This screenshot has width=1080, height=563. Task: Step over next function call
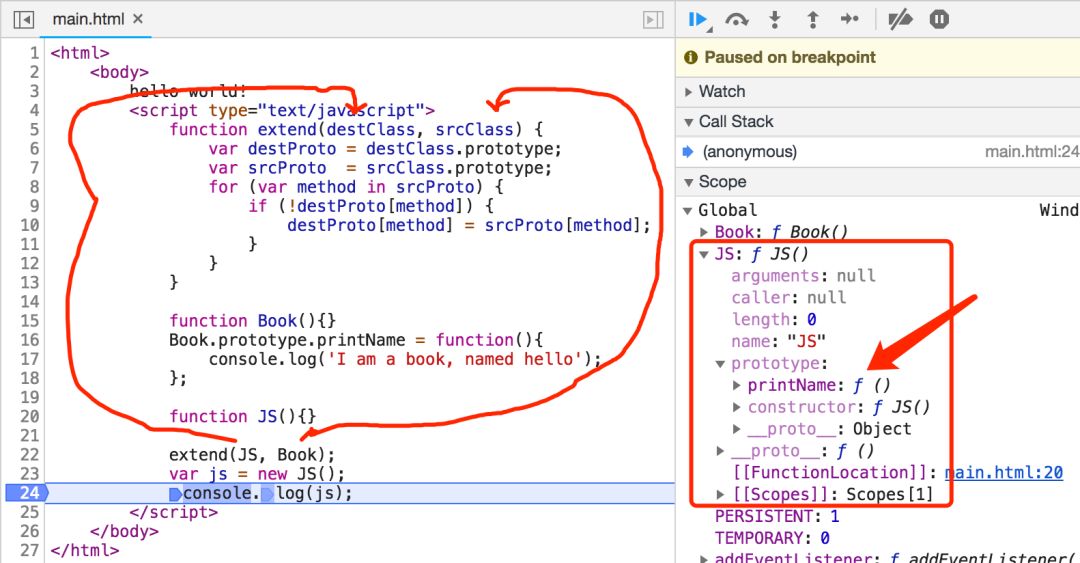737,19
